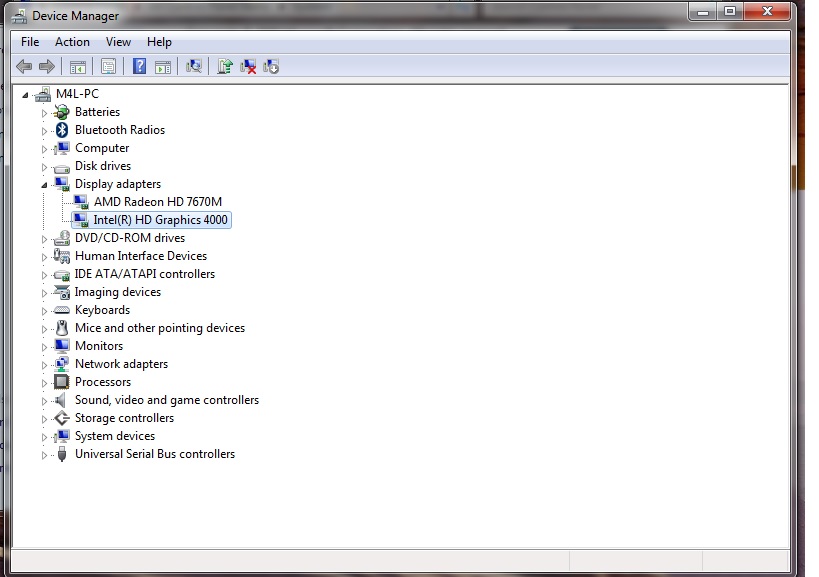Open Properties from the toolbar icon

click(x=108, y=67)
